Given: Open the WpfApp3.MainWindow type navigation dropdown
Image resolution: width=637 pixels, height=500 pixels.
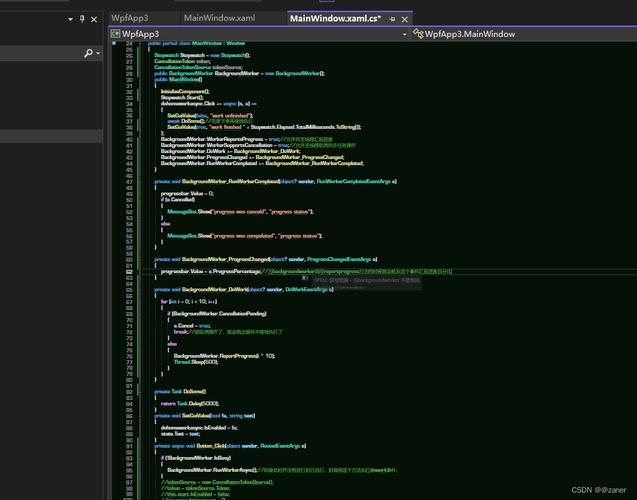Looking at the screenshot, I should pos(524,34).
